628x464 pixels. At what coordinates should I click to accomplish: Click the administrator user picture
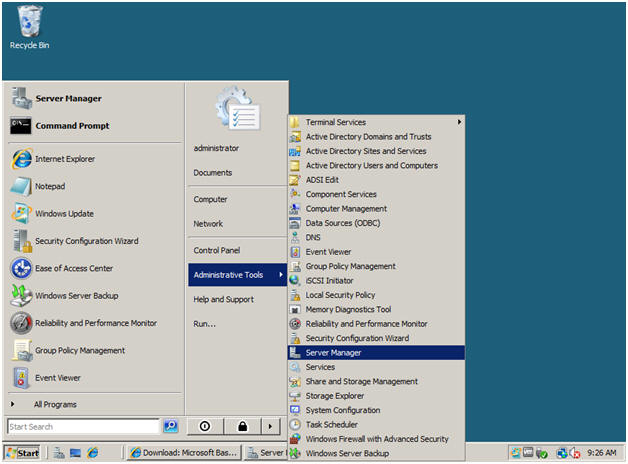(x=238, y=108)
